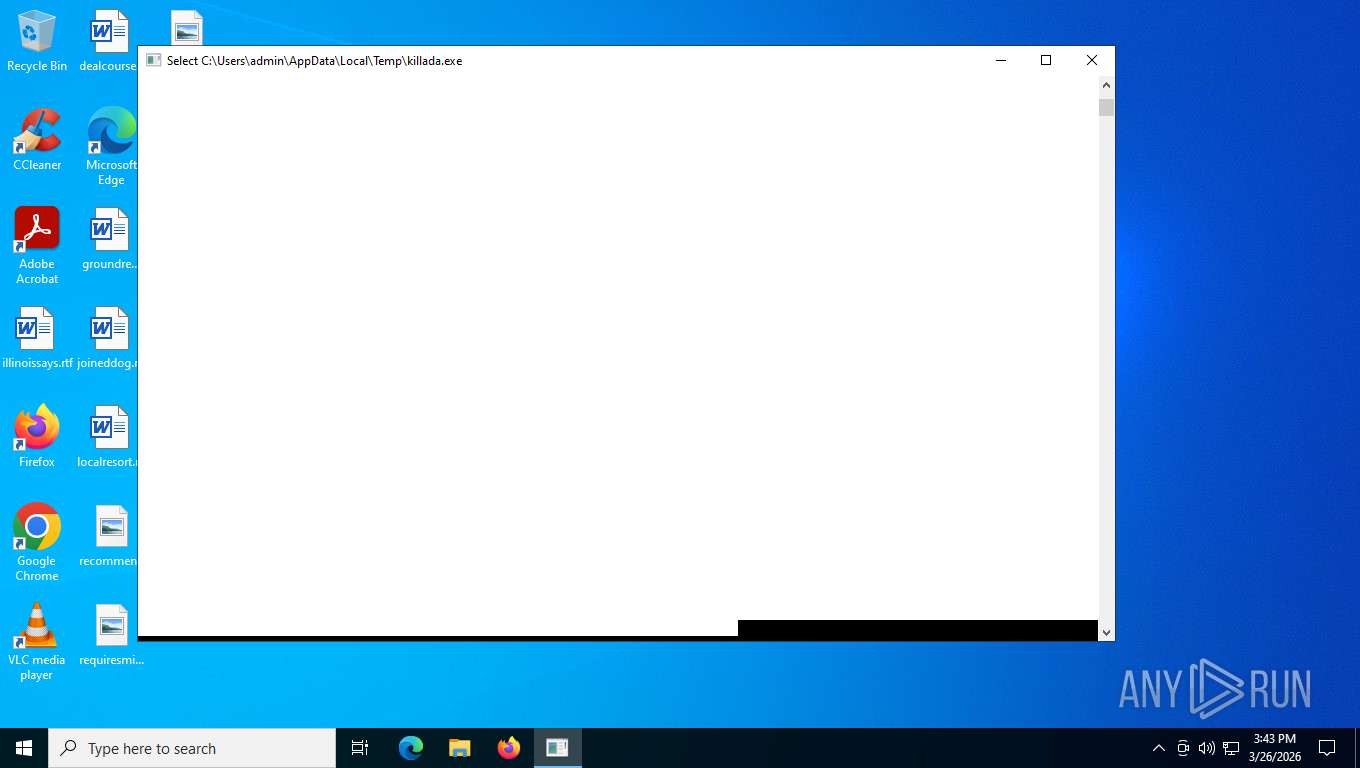
Task: Launch the Firefox desktop shortcut
Action: click(37, 436)
